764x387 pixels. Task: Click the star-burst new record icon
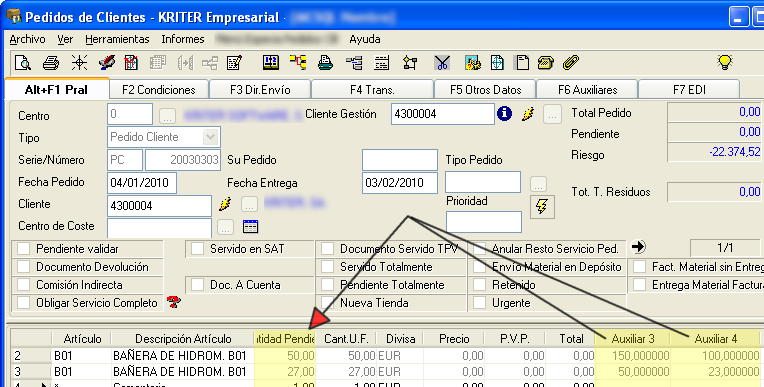79,63
